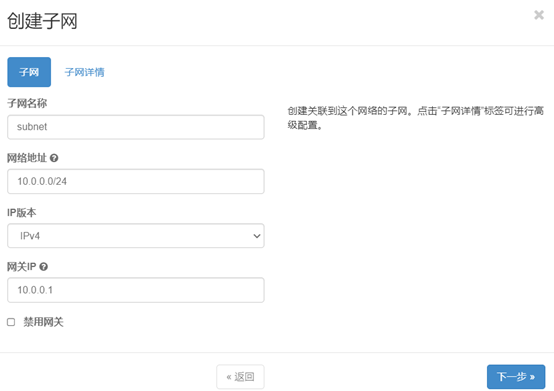Open the IP版本 dropdown

[136, 236]
